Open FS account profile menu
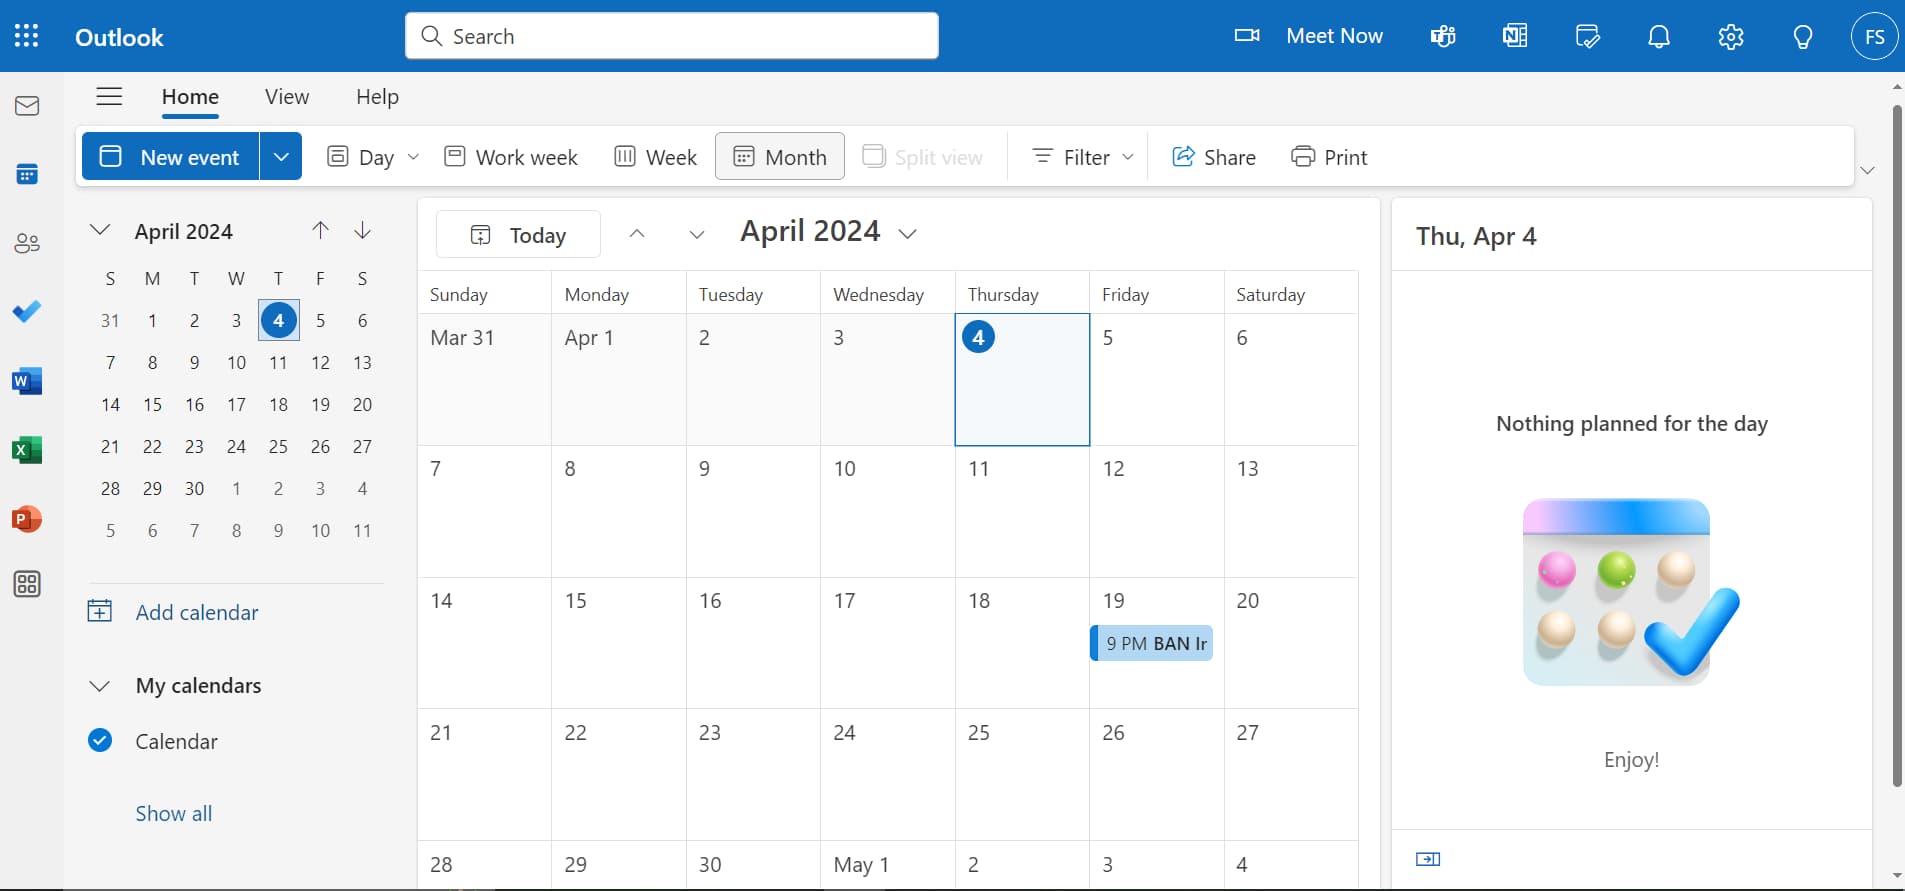Screen dimensions: 1905x891 [x=1875, y=36]
